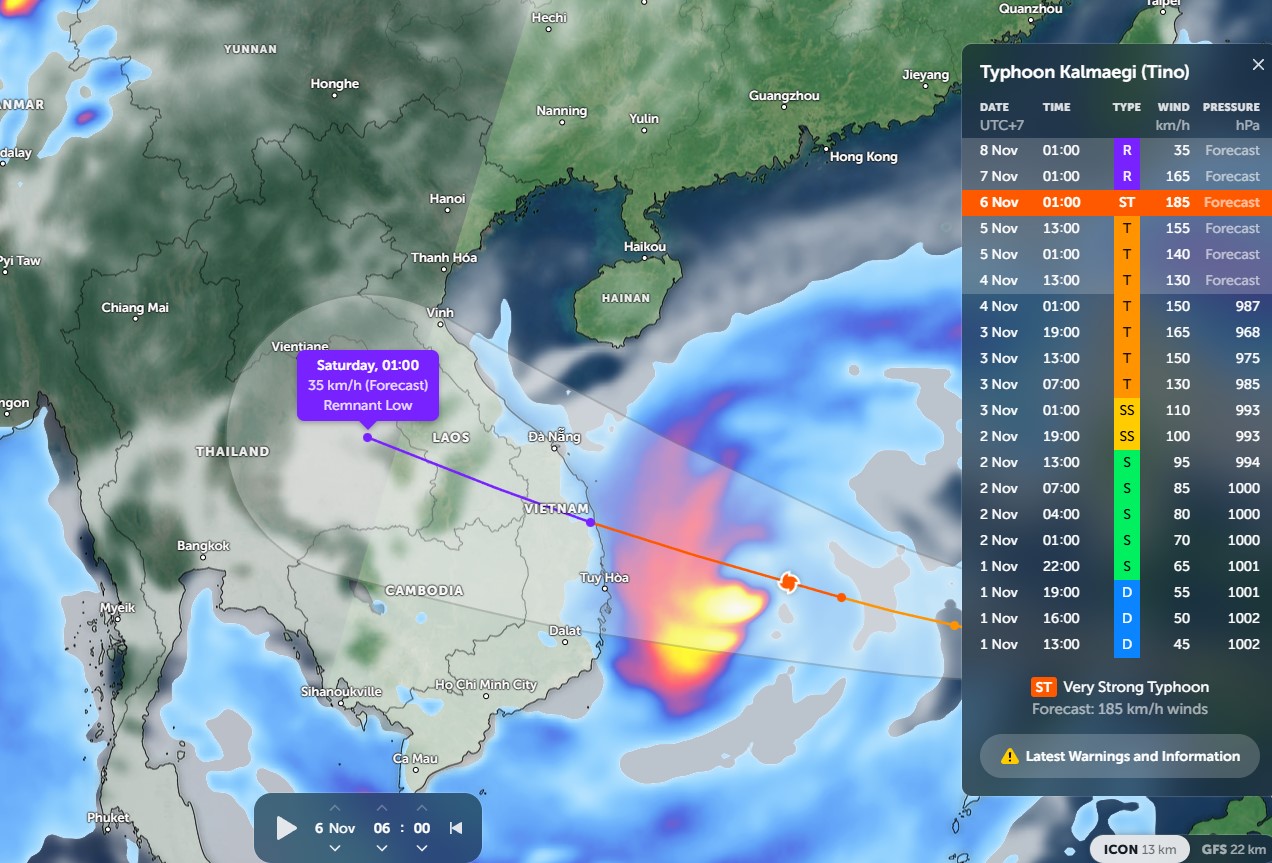
Task: Click the PRESSURE hPa column header
Action: tap(1231, 116)
